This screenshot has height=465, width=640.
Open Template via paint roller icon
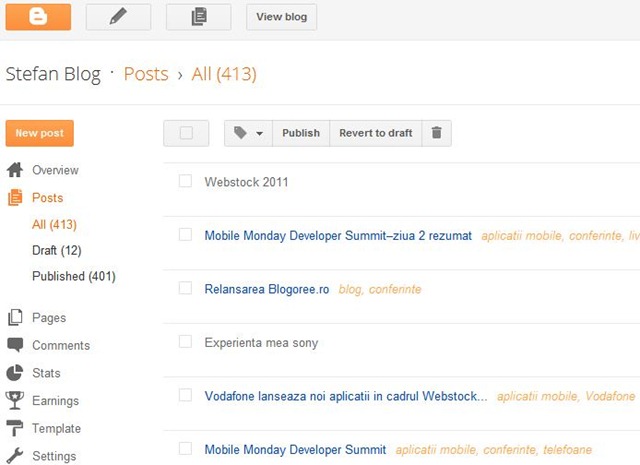(x=15, y=428)
